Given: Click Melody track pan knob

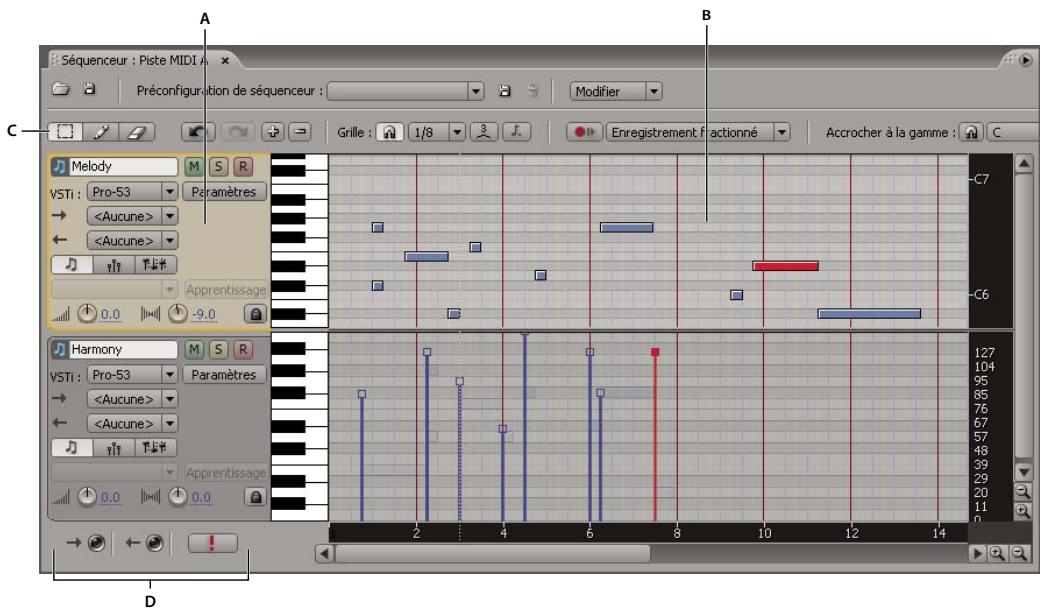Looking at the screenshot, I should (177, 313).
